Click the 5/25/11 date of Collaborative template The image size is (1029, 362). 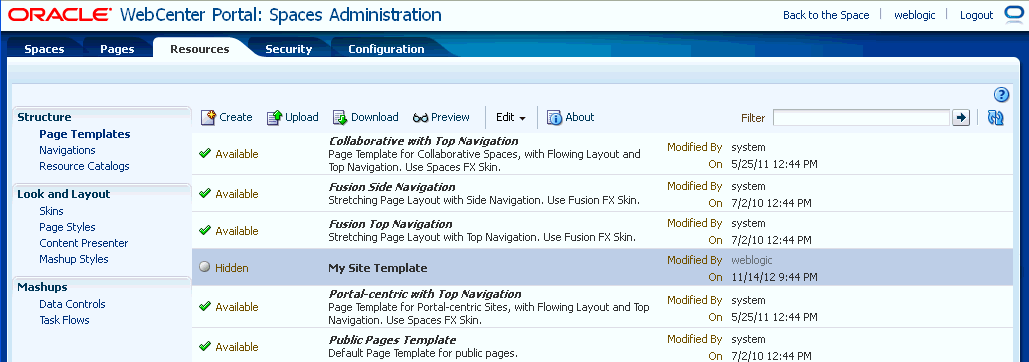click(774, 164)
